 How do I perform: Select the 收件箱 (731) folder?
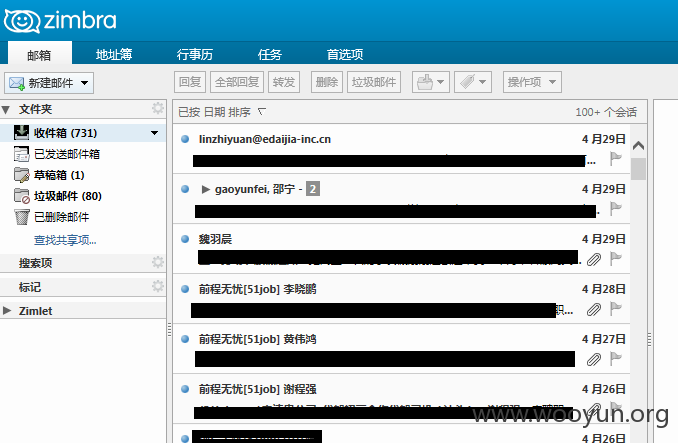pyautogui.click(x=83, y=133)
